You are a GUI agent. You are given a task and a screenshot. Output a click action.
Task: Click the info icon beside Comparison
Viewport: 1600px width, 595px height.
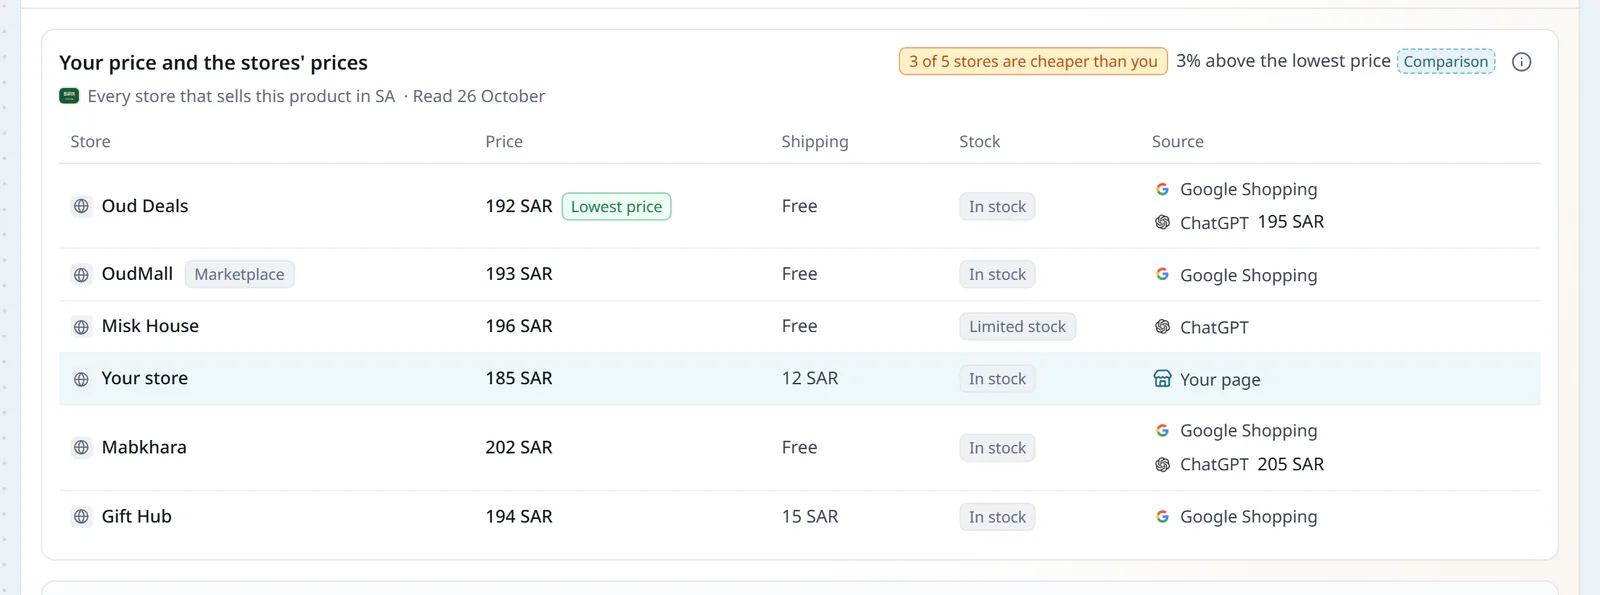tap(1521, 62)
